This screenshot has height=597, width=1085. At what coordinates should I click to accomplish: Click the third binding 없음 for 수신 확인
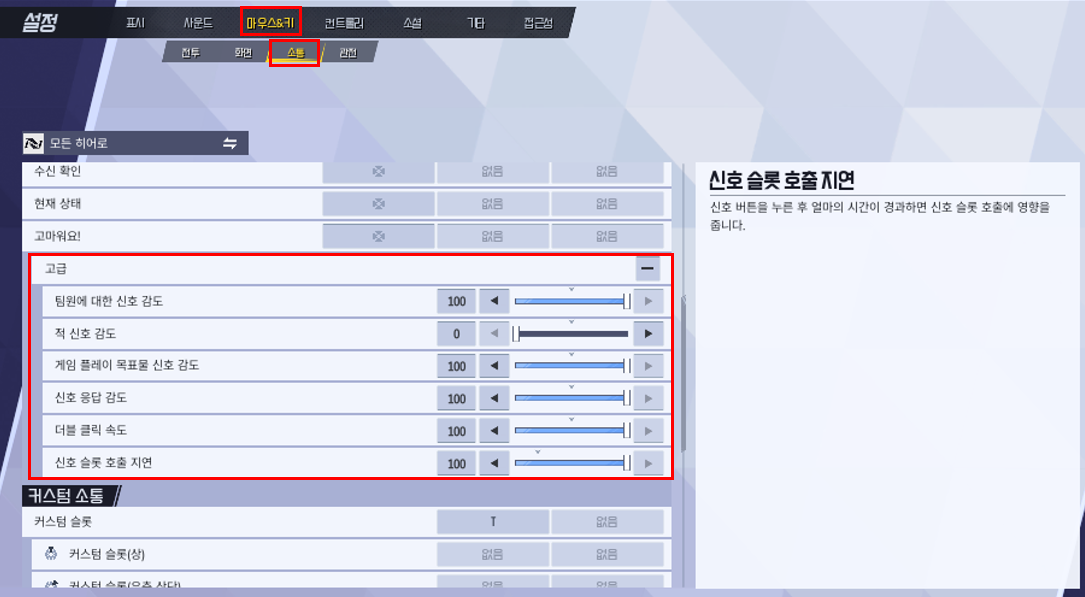[607, 172]
